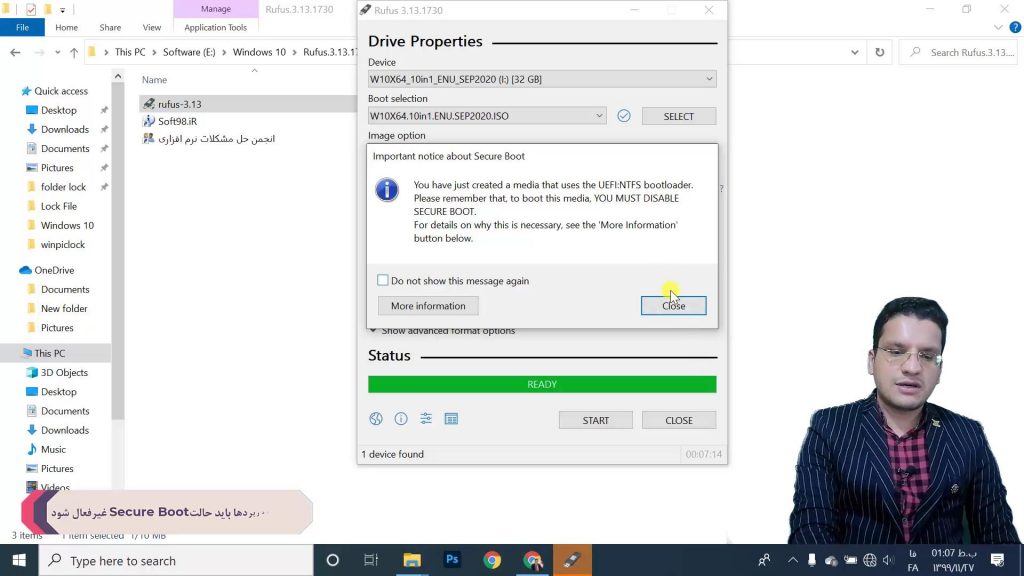1024x576 pixels.
Task: Click the Explorer refresh icon
Action: 880,52
